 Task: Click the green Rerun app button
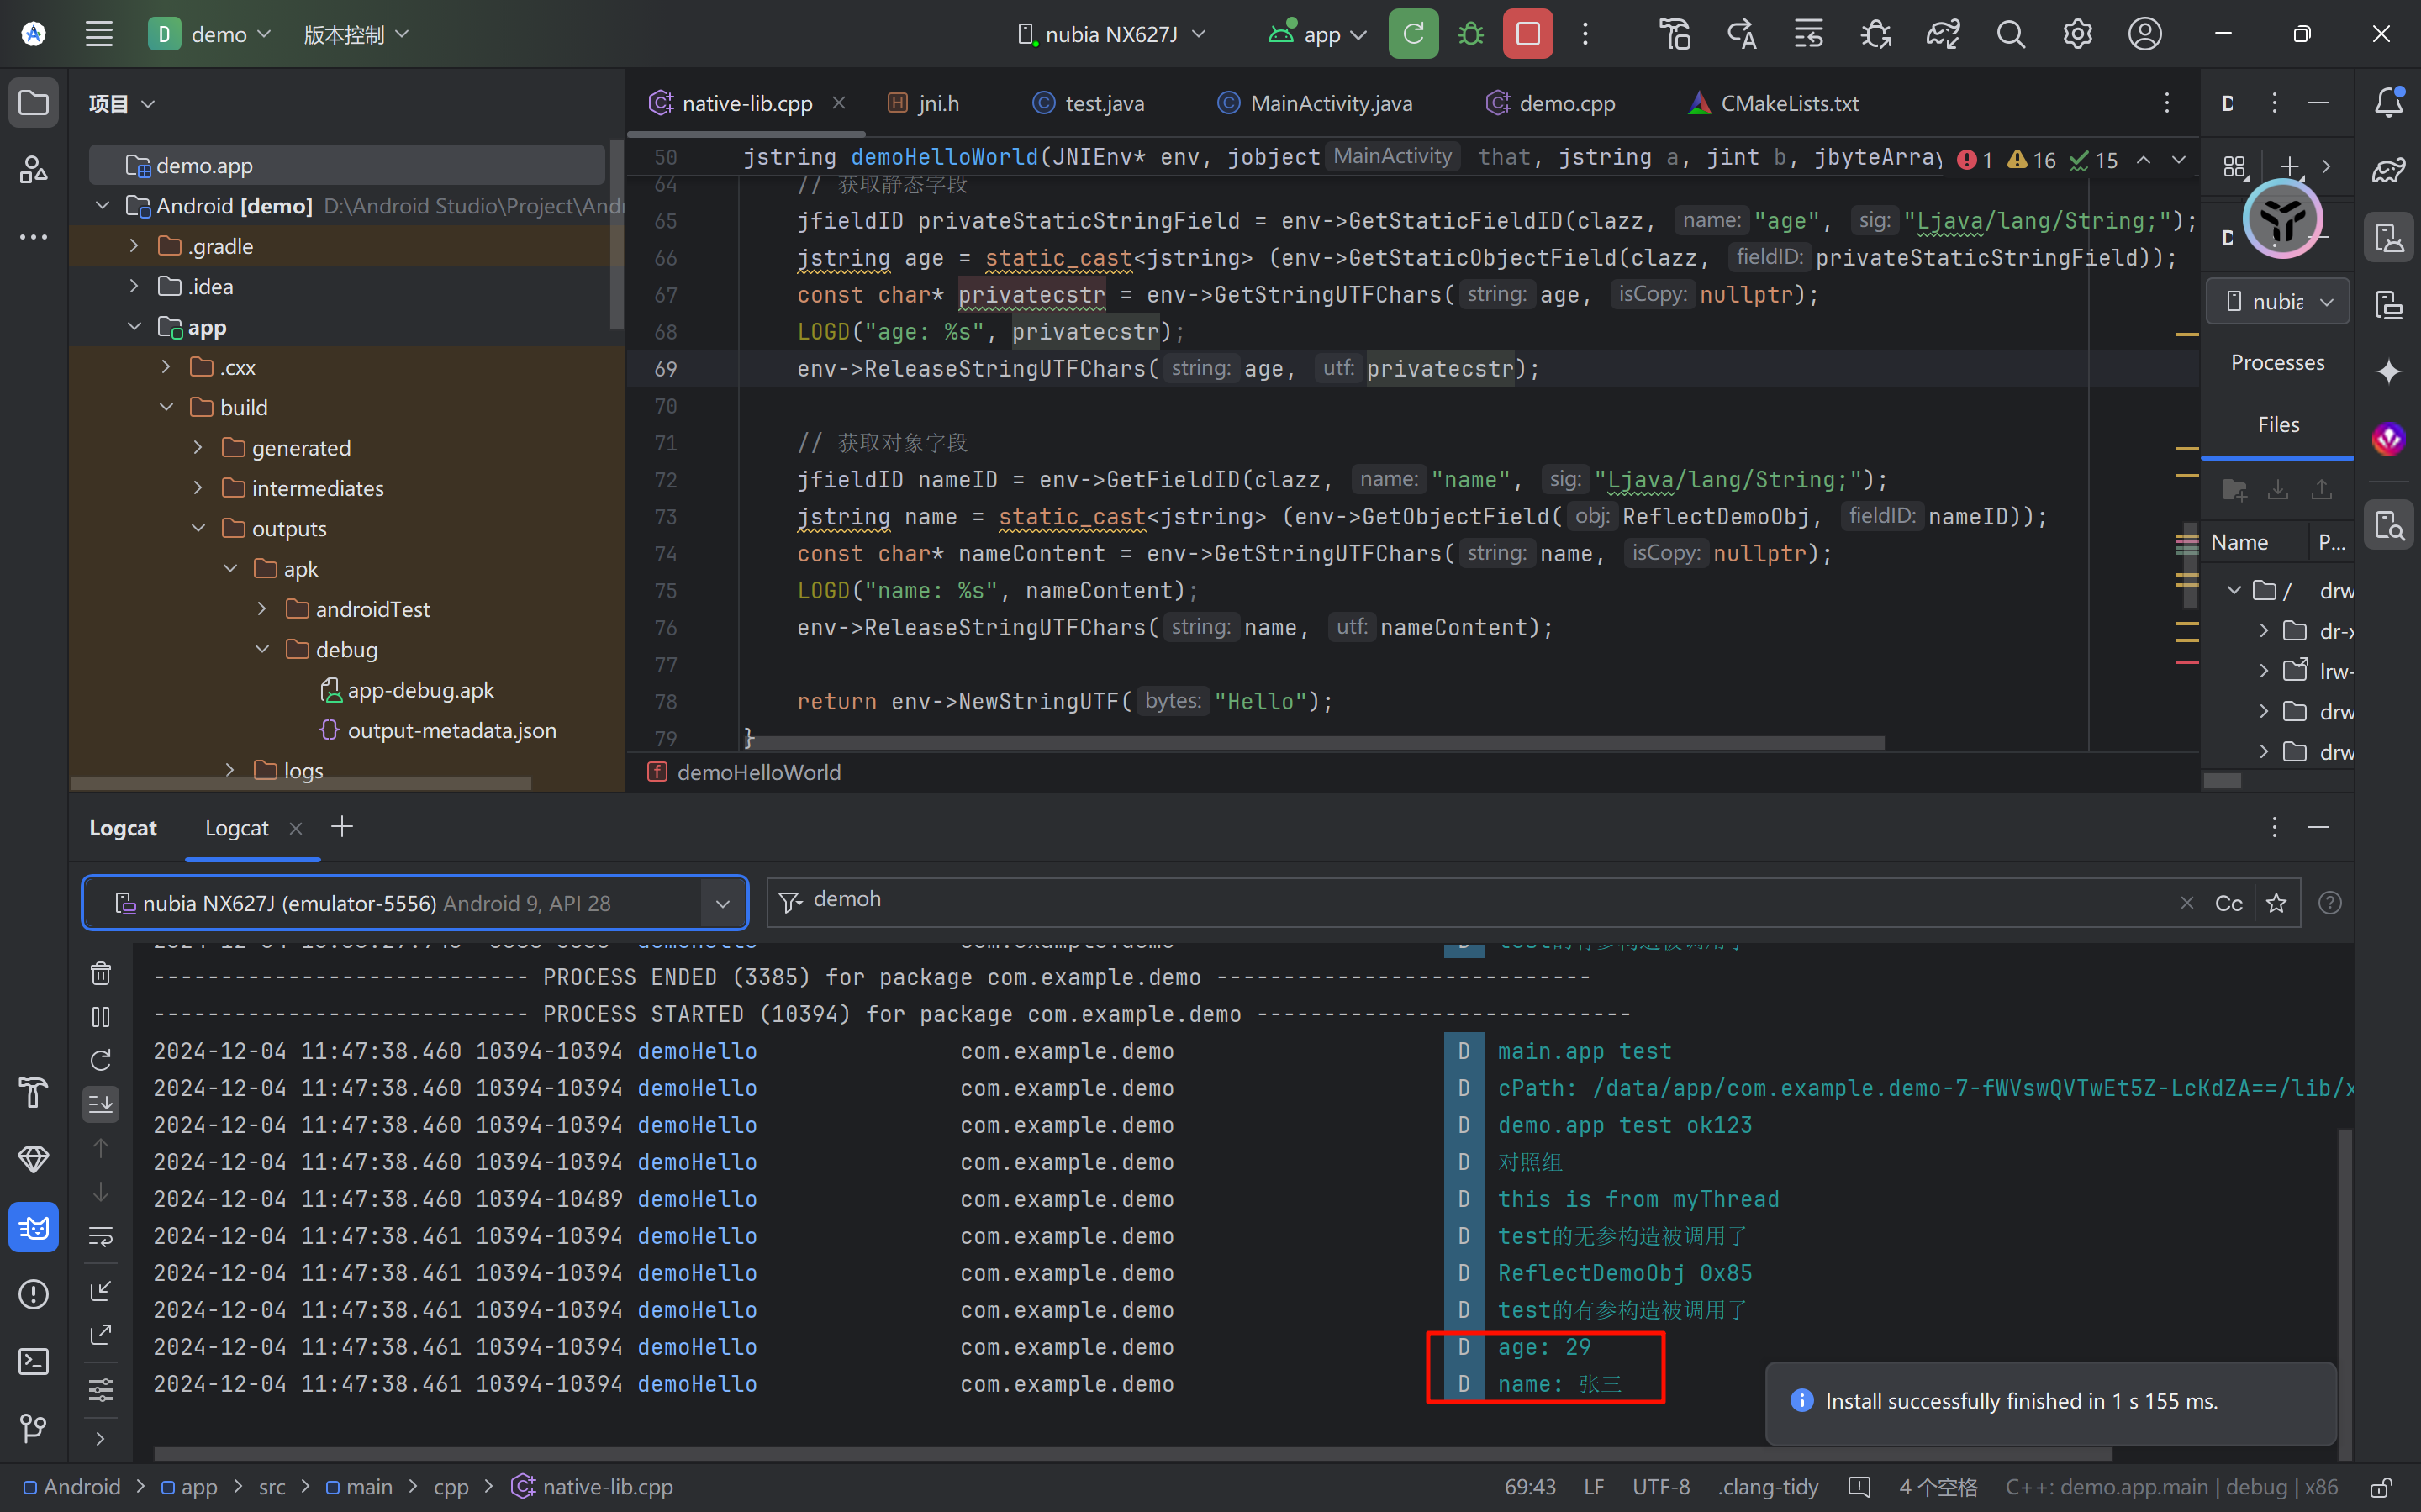1412,34
